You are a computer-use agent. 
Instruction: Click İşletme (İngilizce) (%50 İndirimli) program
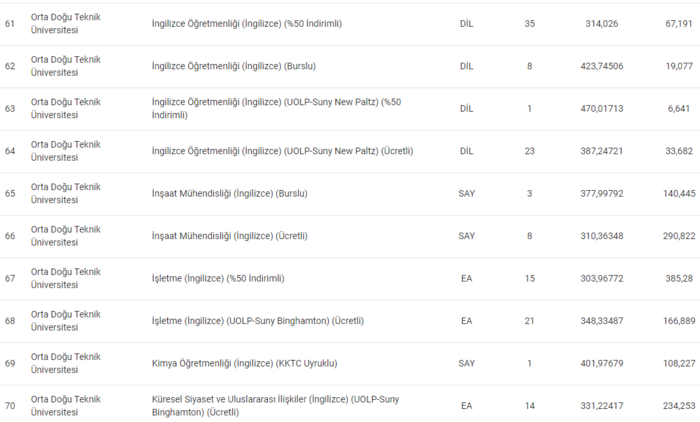click(218, 278)
